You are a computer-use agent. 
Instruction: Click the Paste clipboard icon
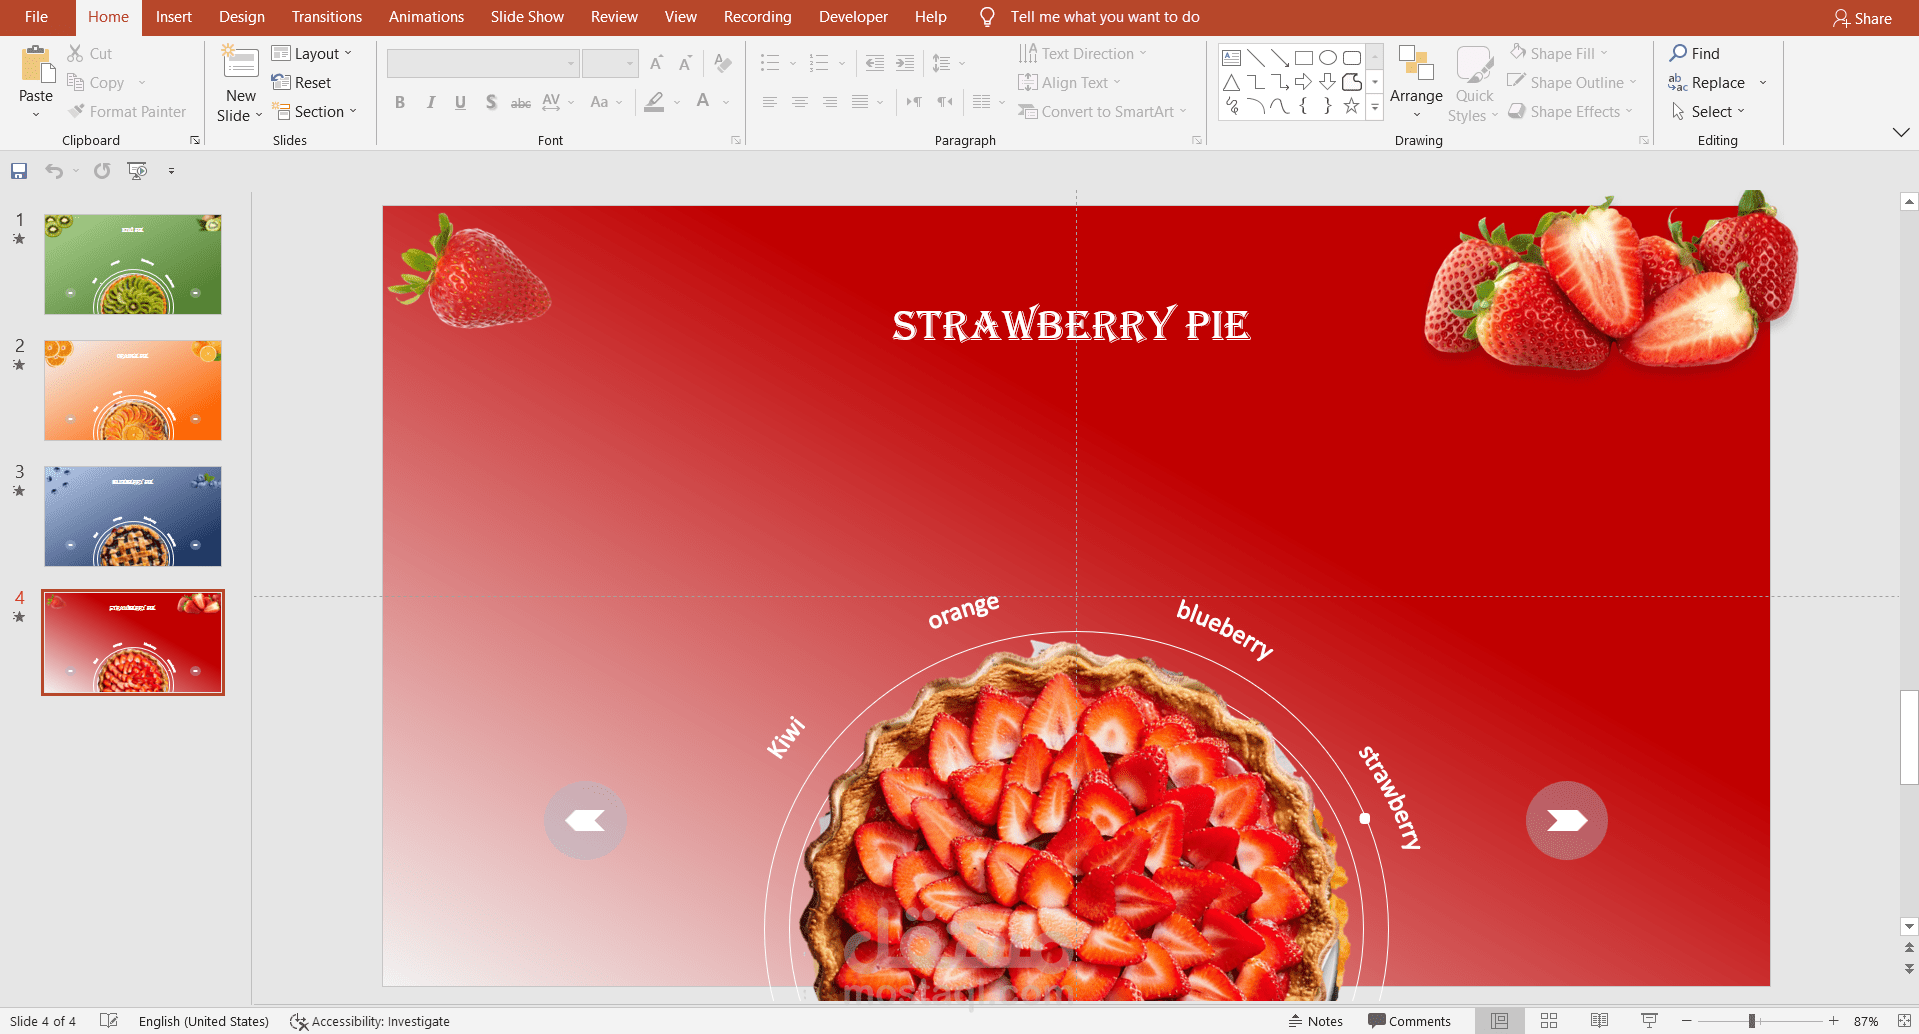click(37, 64)
